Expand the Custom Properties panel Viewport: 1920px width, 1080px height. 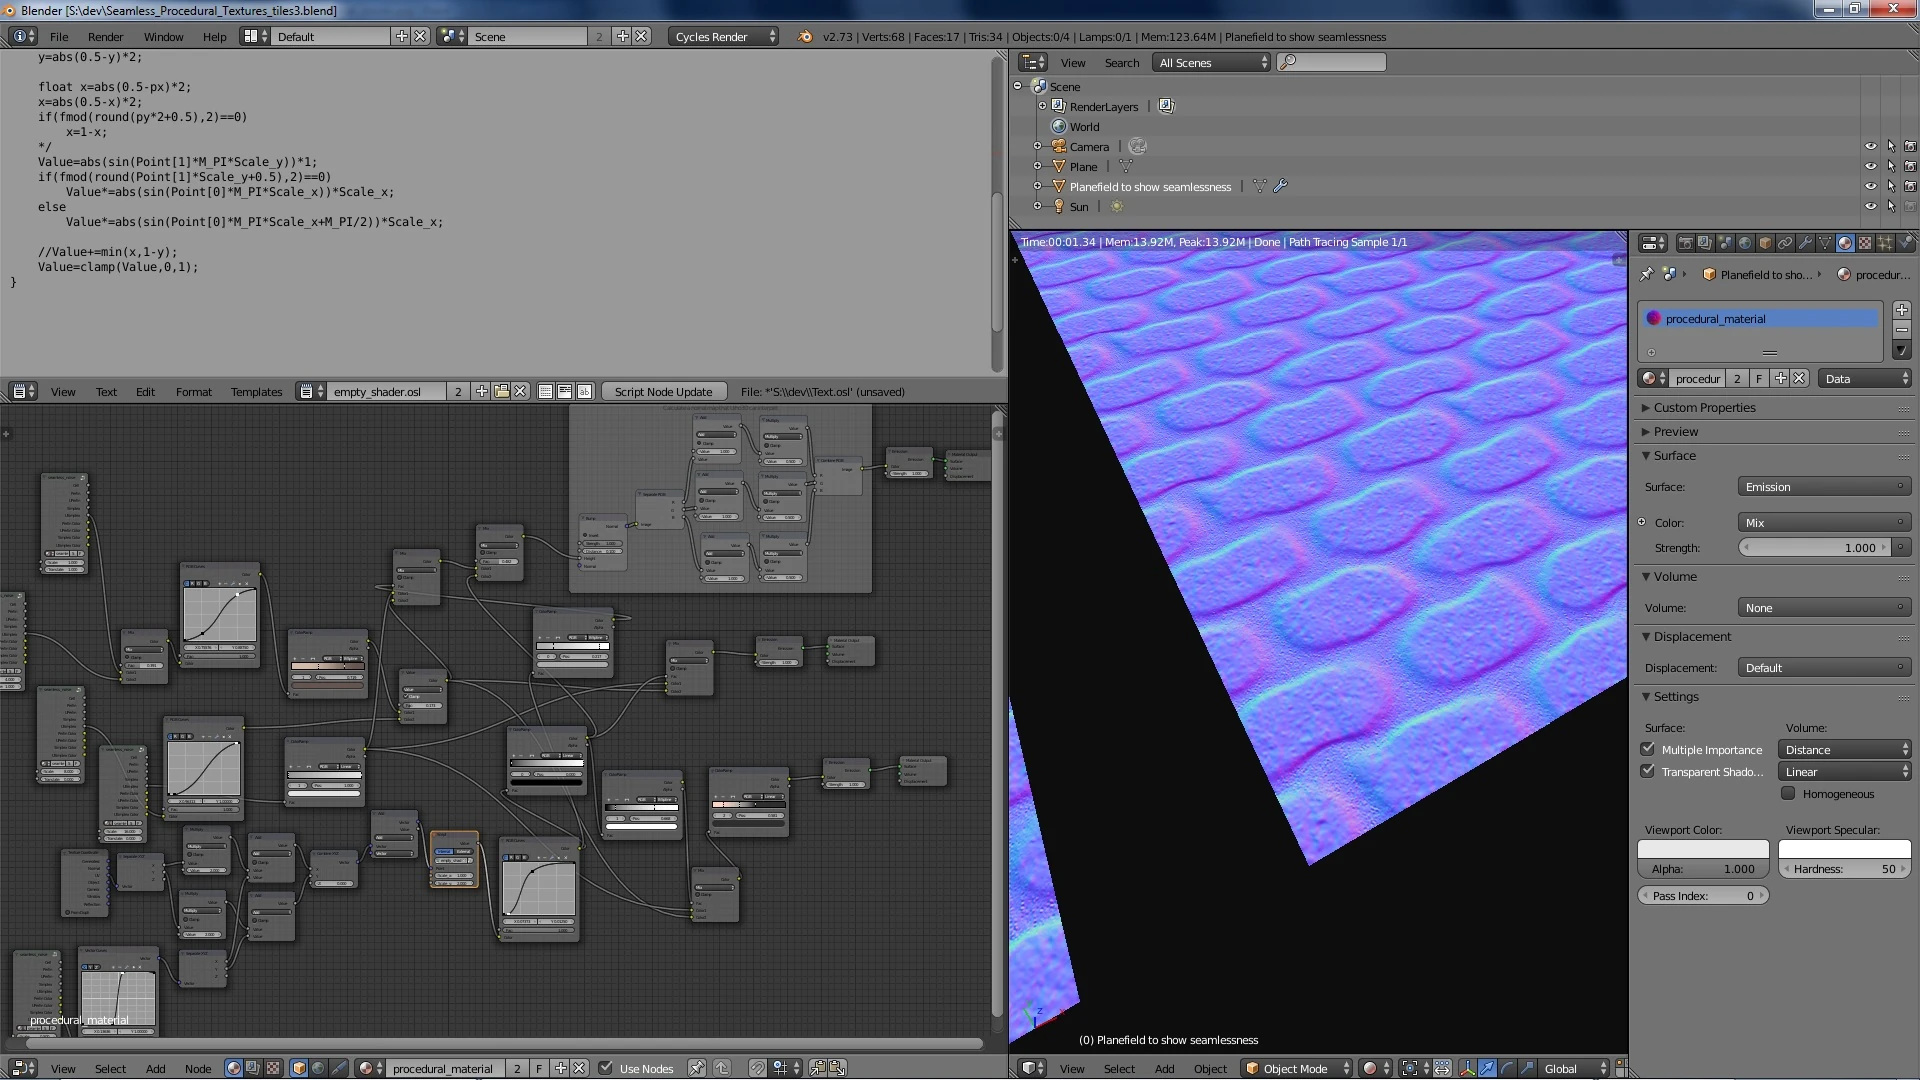(x=1703, y=408)
